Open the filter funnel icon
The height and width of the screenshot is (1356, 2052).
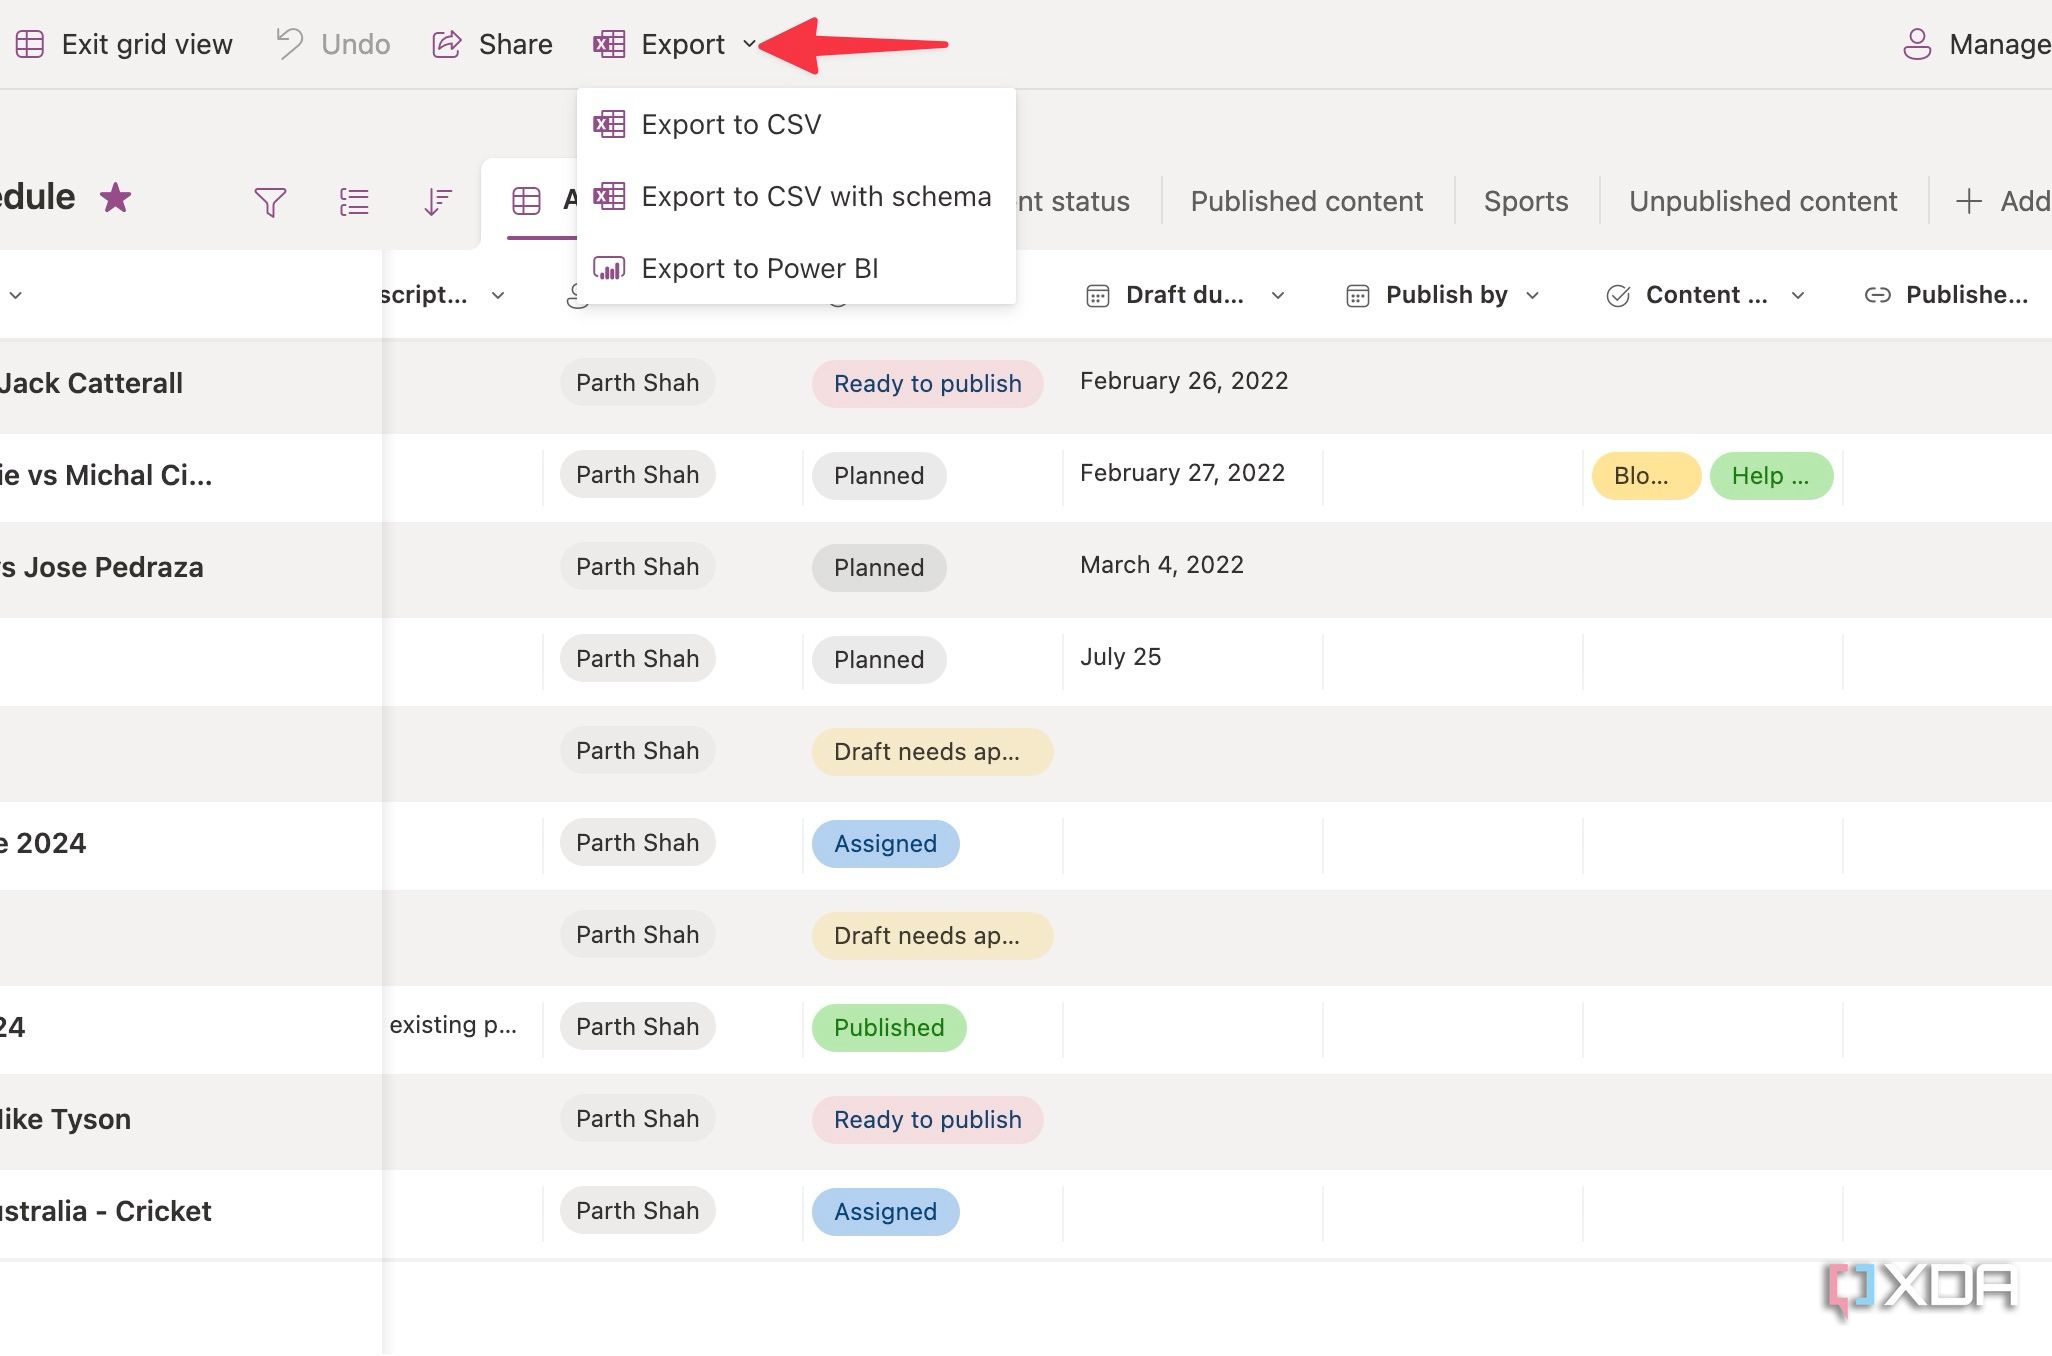pyautogui.click(x=270, y=201)
